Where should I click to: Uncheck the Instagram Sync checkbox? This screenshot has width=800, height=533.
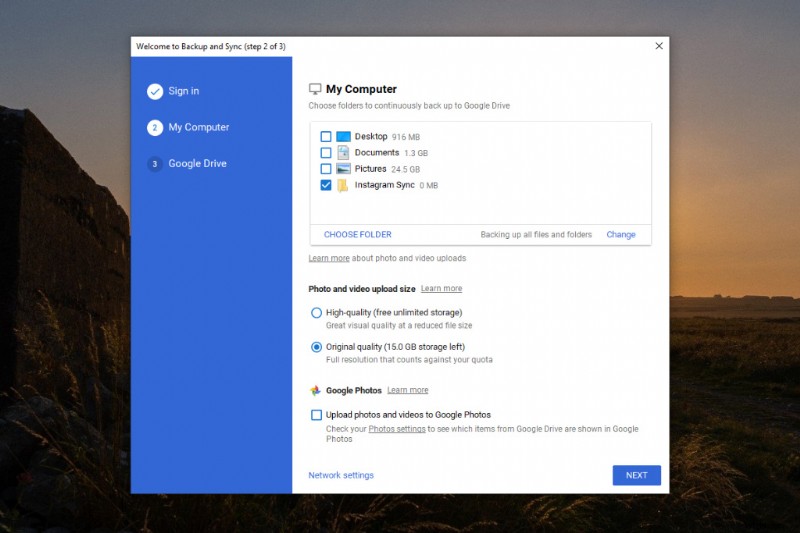[326, 185]
